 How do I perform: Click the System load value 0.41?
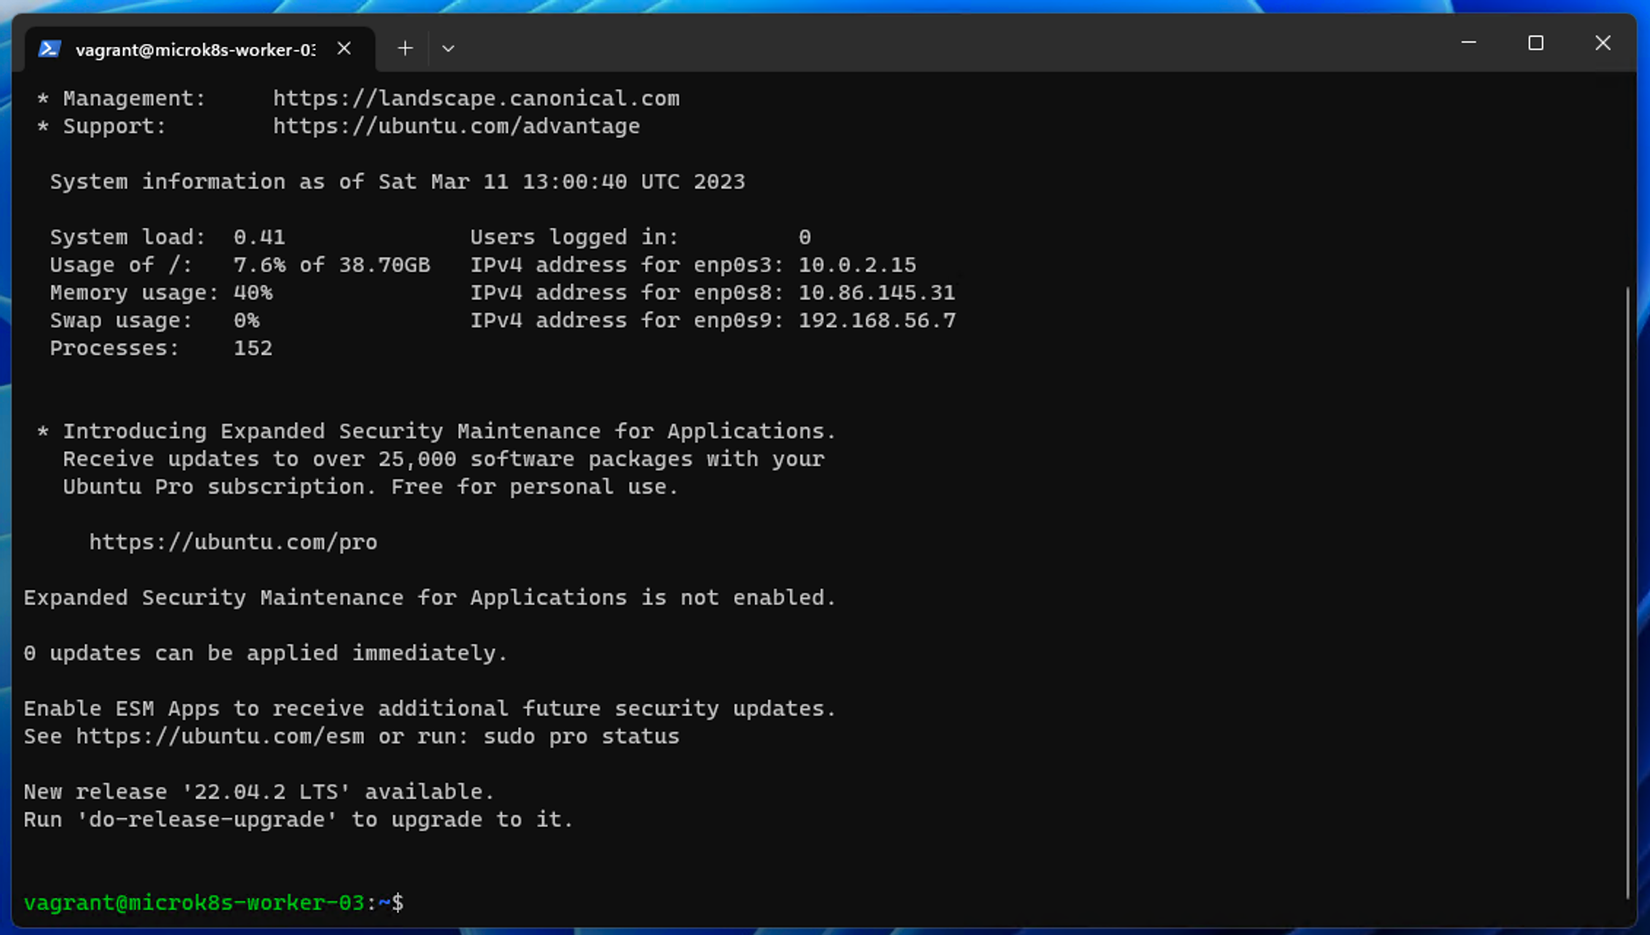259,236
